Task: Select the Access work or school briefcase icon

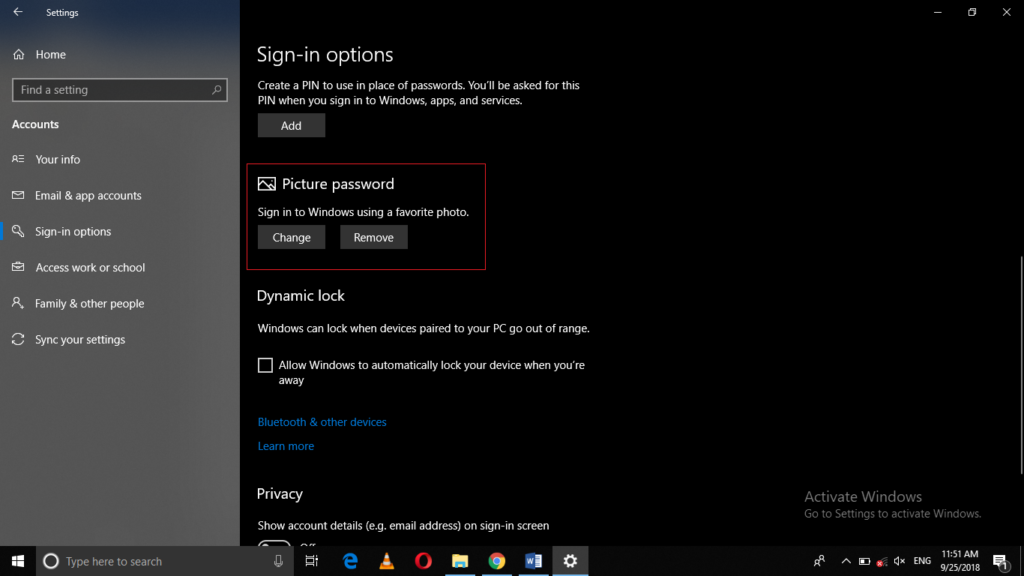Action: pyautogui.click(x=18, y=267)
